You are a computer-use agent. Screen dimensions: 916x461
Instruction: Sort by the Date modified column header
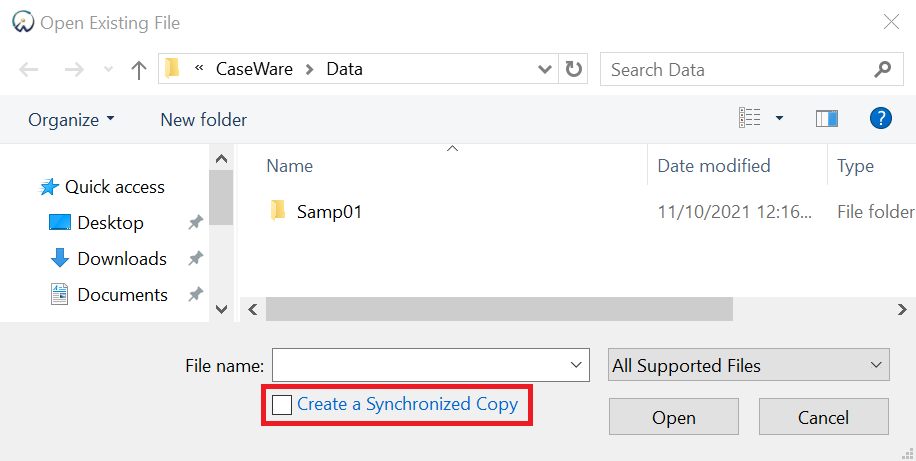coord(714,166)
